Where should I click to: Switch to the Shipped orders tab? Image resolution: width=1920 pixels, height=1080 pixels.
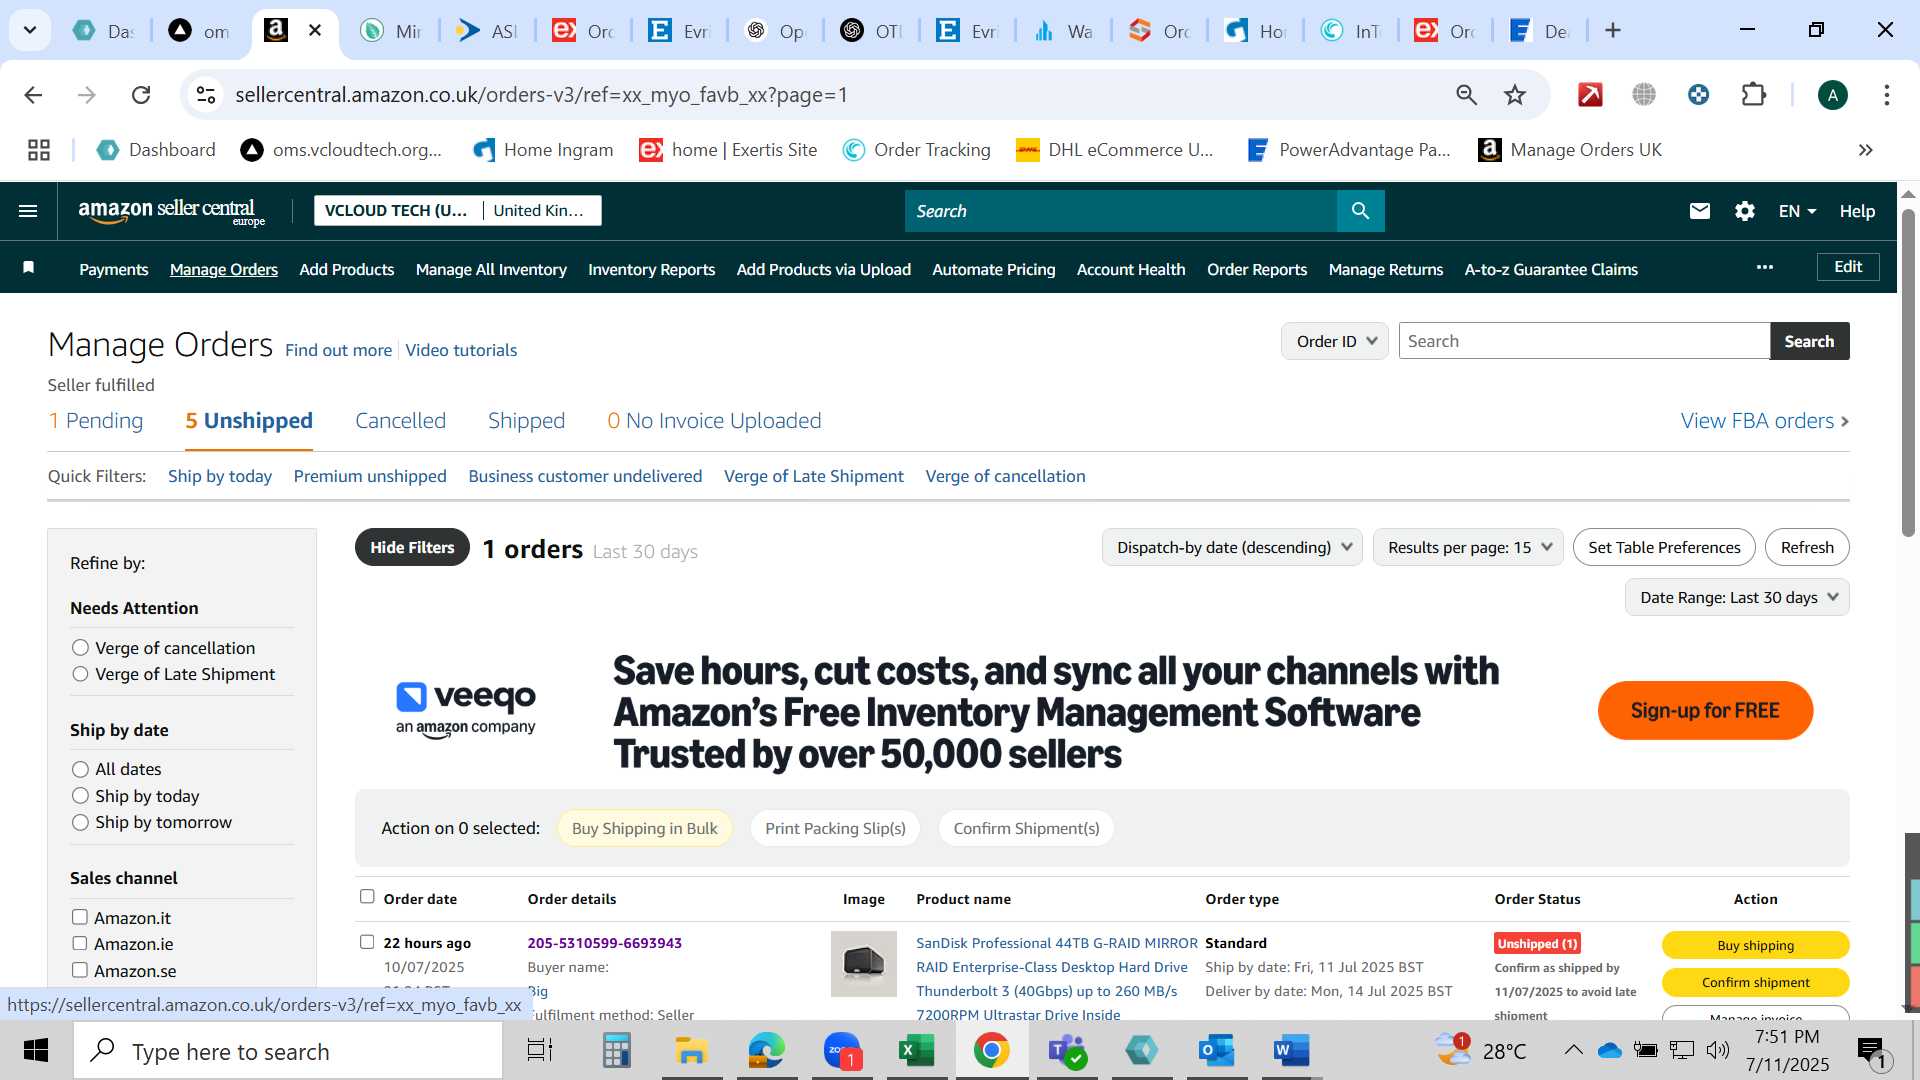[x=526, y=421]
